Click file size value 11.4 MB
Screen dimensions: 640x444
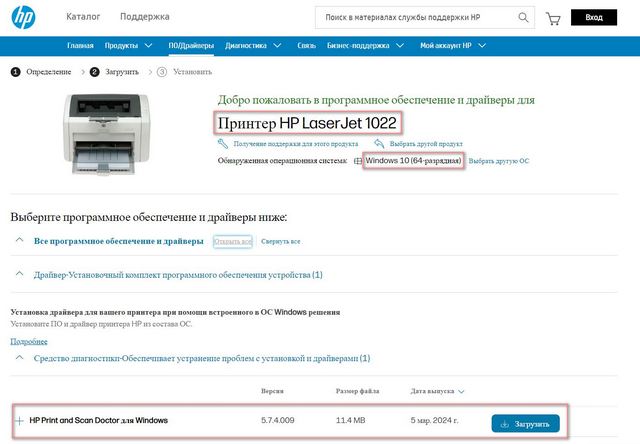pyautogui.click(x=351, y=420)
